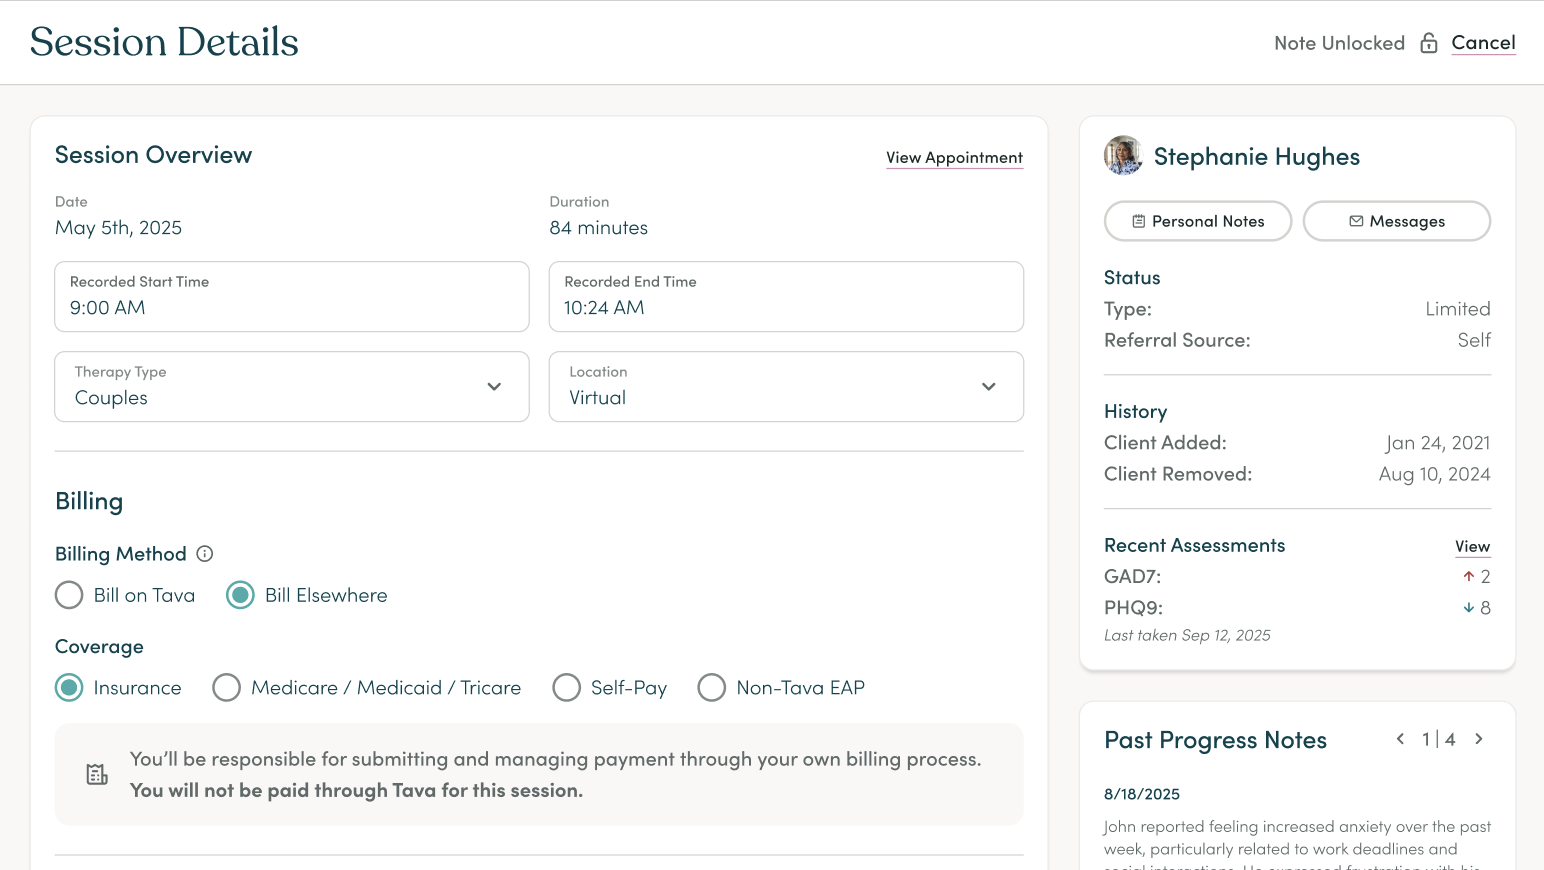
Task: Choose Insurance coverage option
Action: point(69,688)
